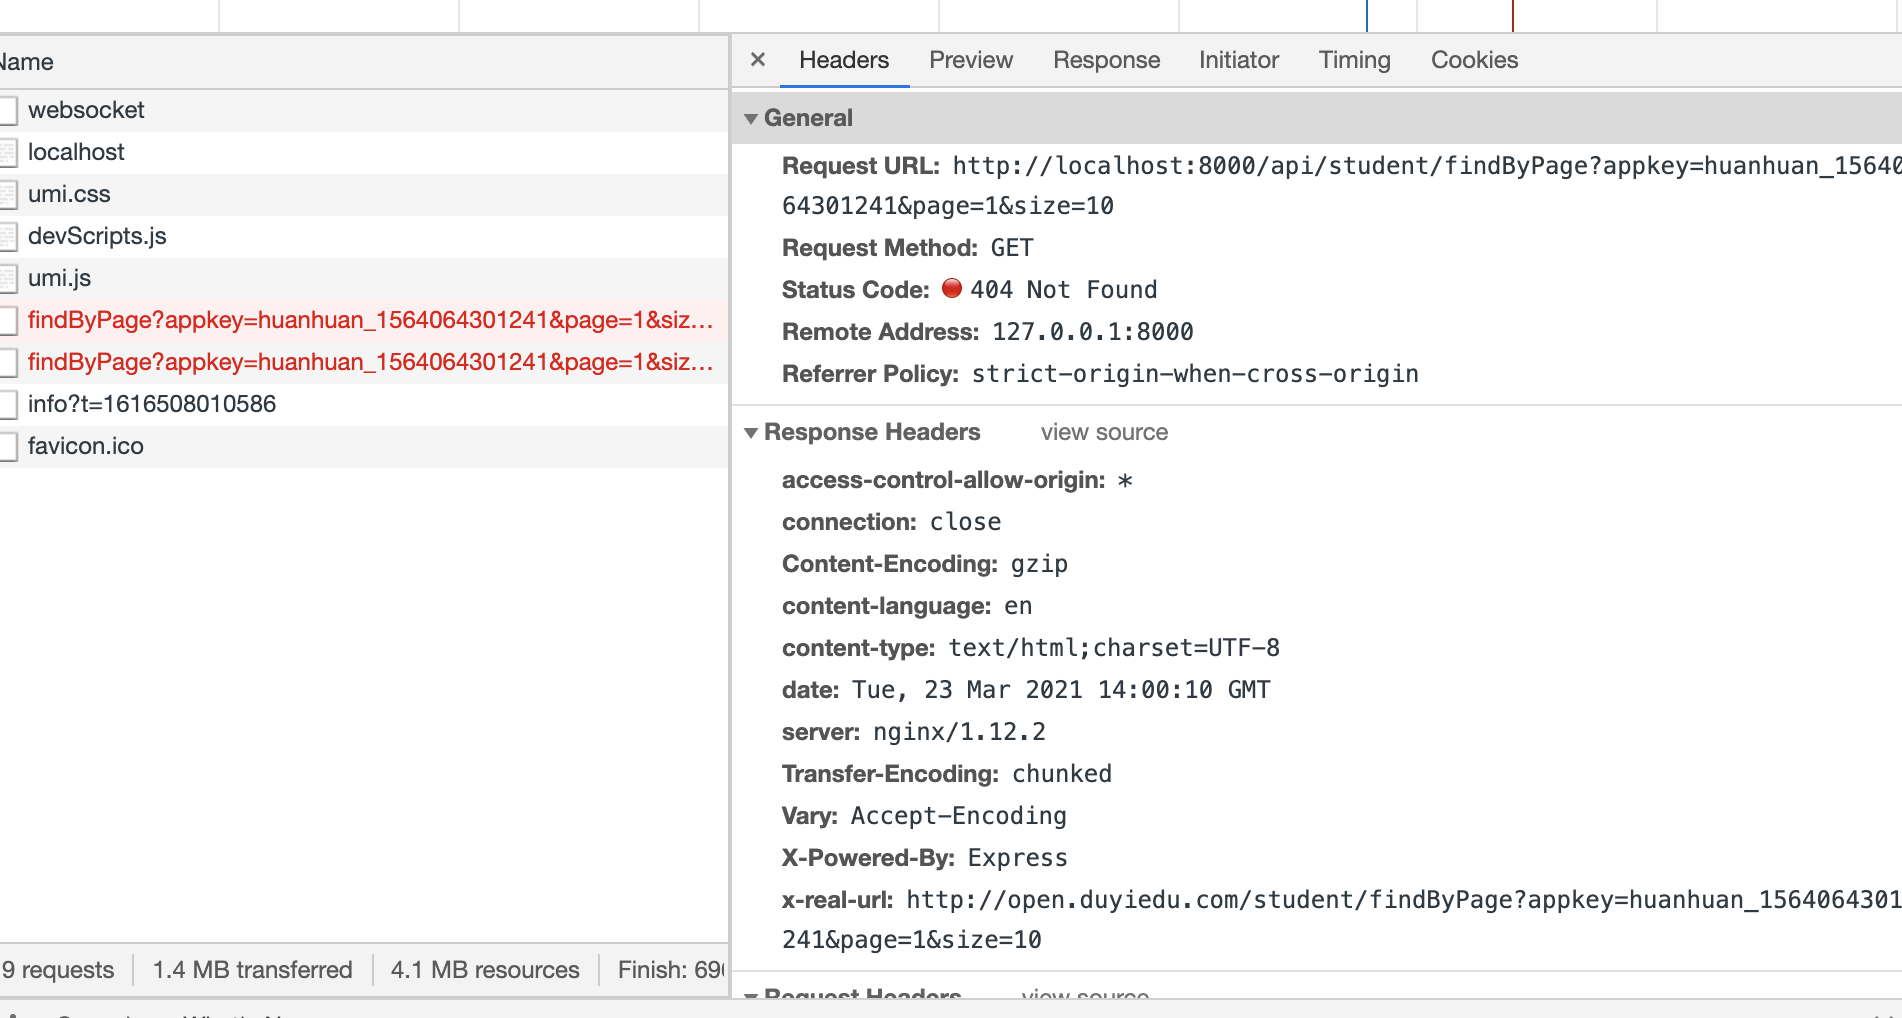Collapse the Response Headers section
Viewport: 1902px width, 1018px height.
[x=752, y=432]
